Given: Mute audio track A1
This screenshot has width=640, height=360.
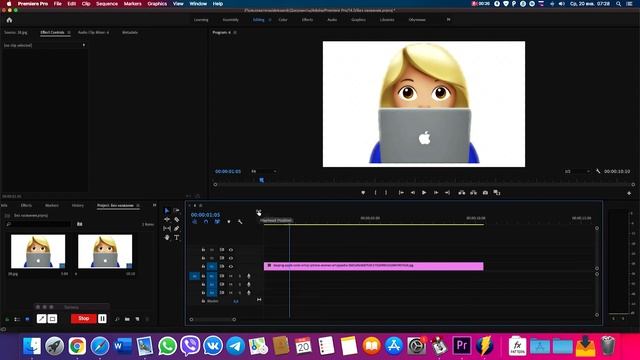Looking at the screenshot, I should pos(231,276).
